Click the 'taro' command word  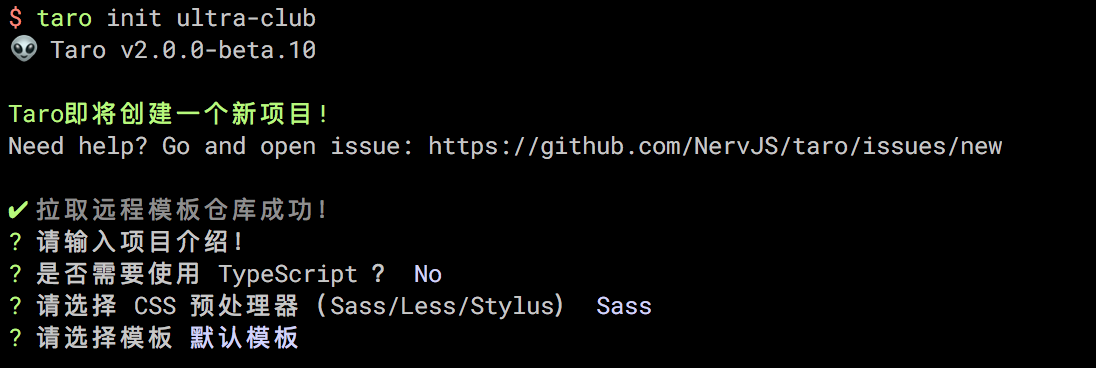point(64,18)
